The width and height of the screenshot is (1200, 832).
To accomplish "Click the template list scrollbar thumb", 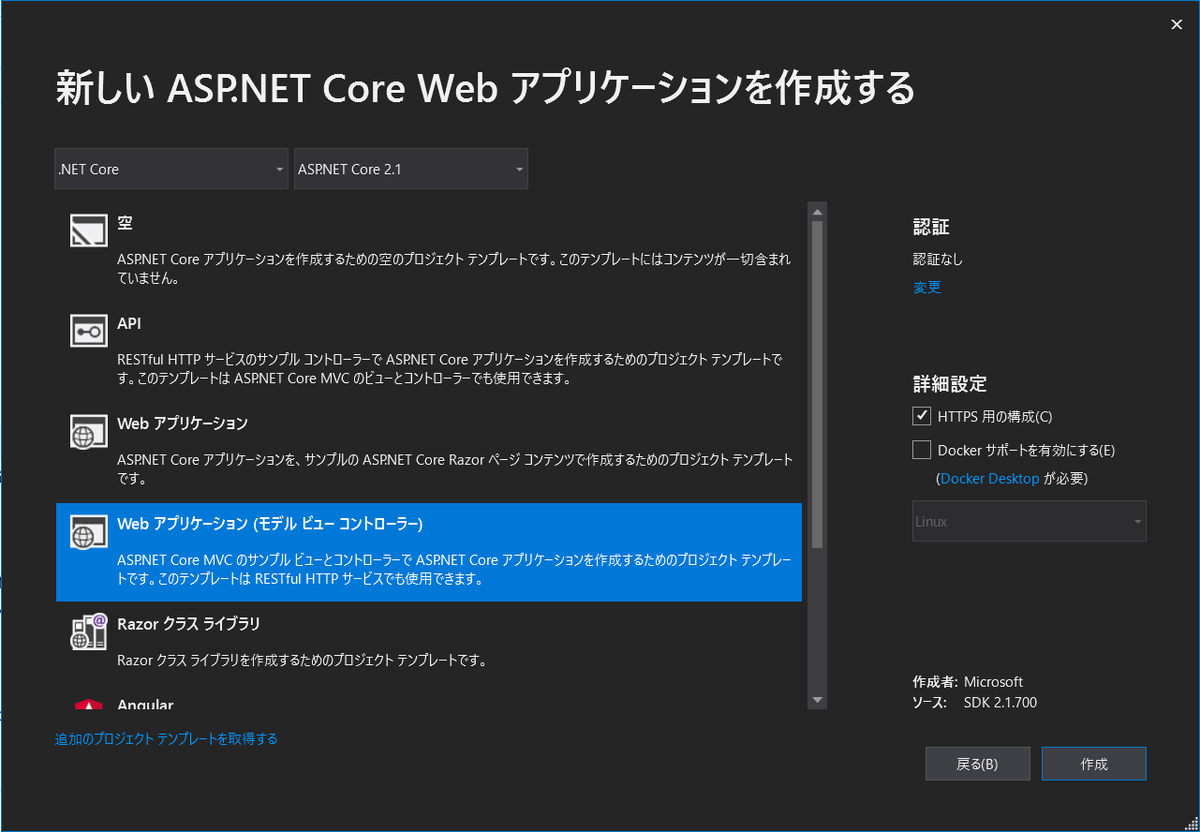I will point(817,384).
